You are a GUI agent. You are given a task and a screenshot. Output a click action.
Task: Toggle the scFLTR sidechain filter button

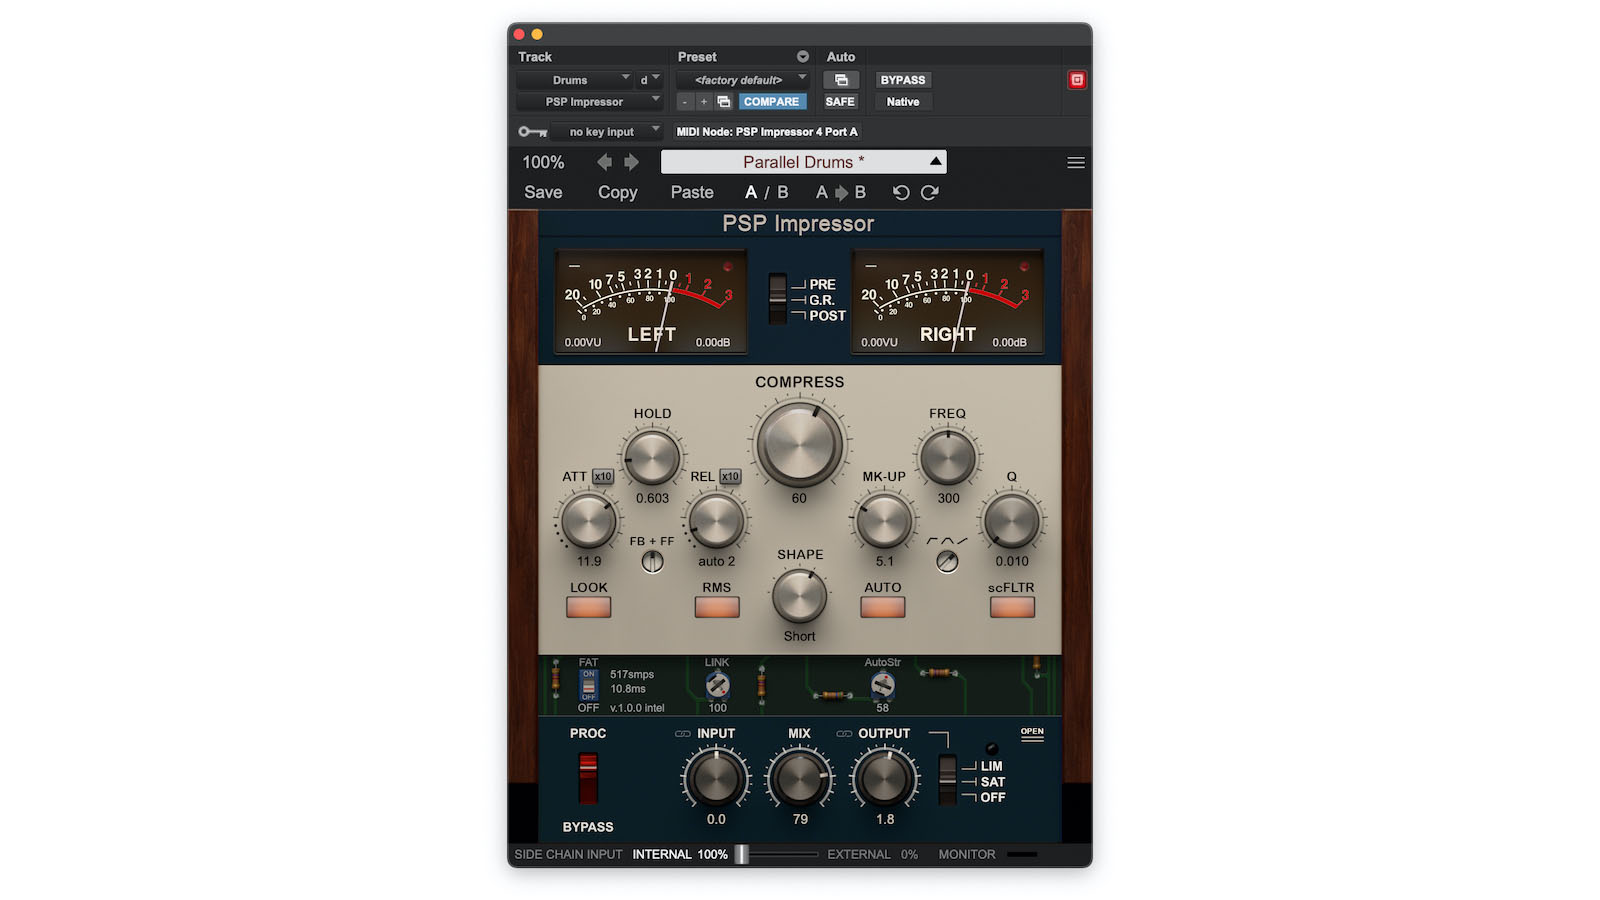pos(1011,606)
